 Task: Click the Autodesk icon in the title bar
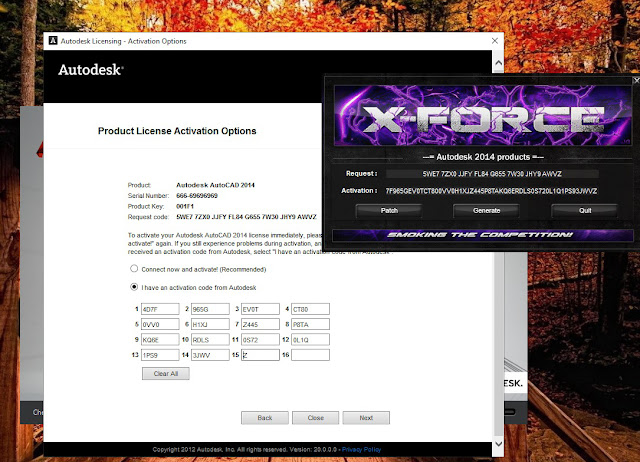tap(53, 40)
